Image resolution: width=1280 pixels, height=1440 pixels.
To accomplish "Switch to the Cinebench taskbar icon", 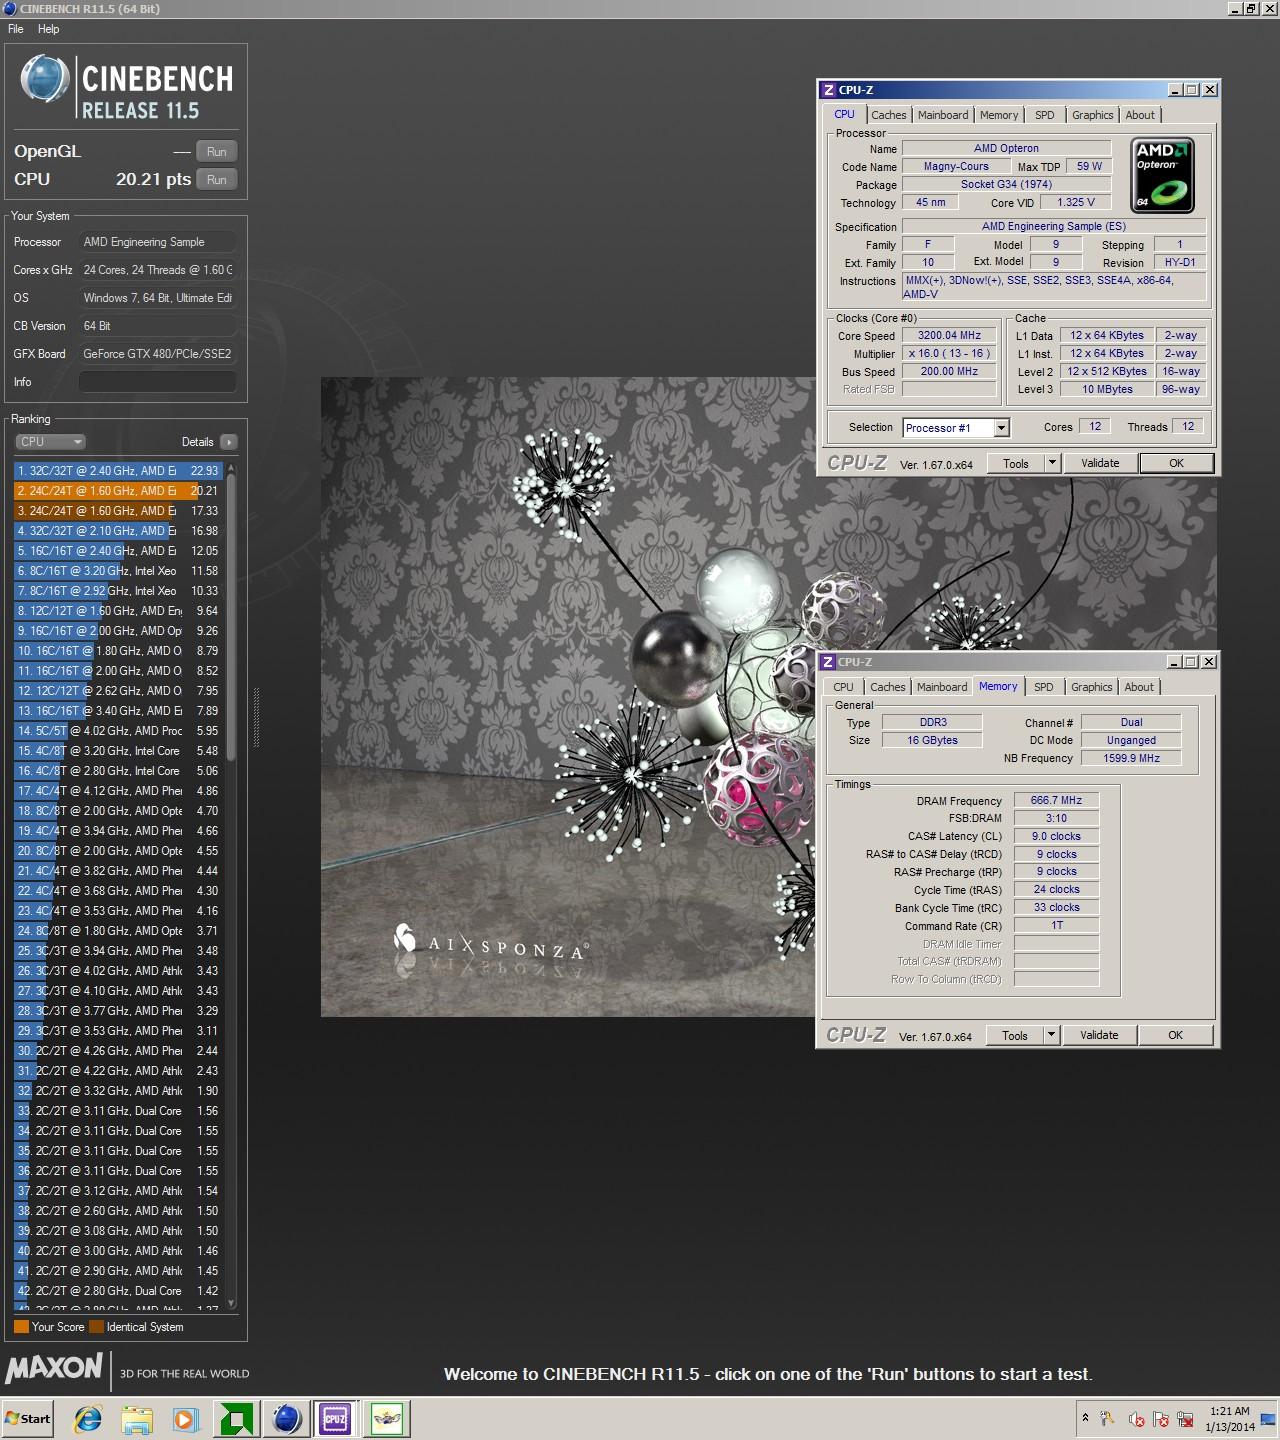I will click(x=286, y=1418).
